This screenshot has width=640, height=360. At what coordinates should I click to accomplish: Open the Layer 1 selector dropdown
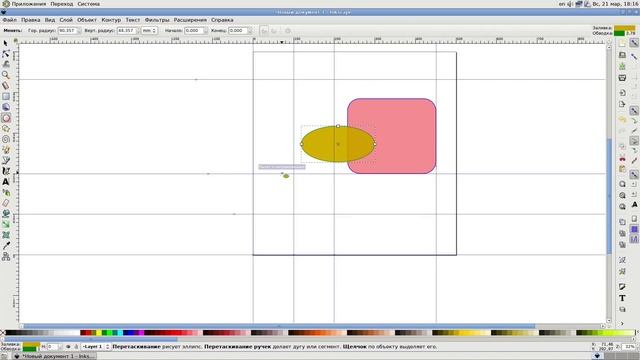coord(96,347)
